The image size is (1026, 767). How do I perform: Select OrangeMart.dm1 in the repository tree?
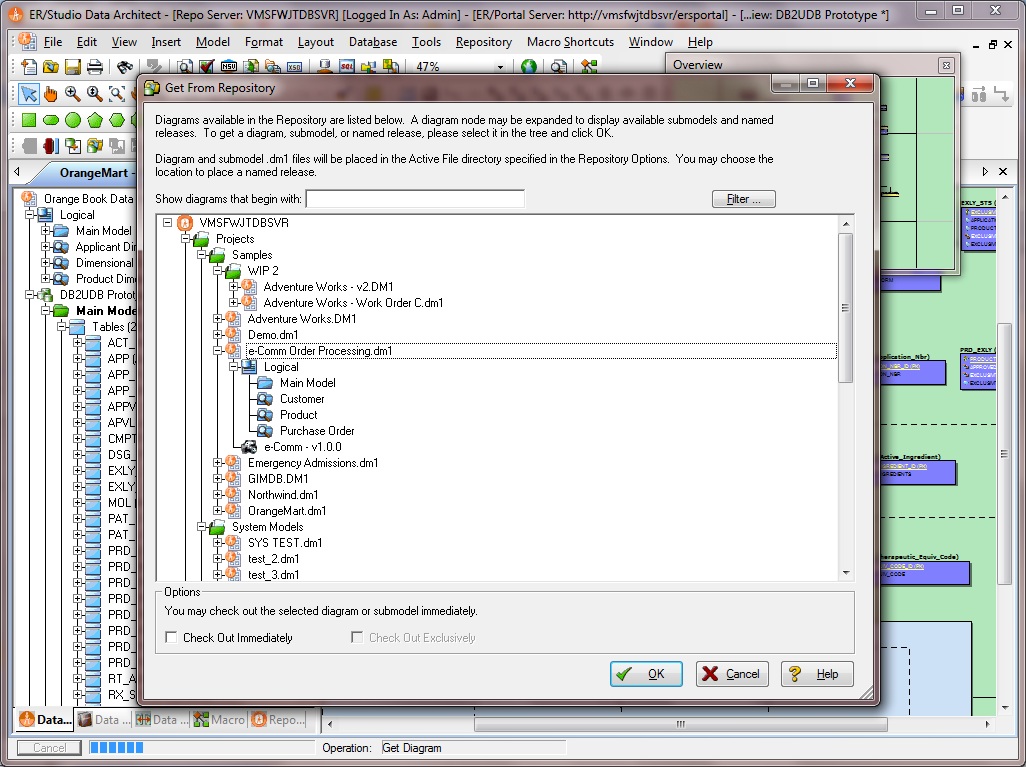[x=287, y=511]
